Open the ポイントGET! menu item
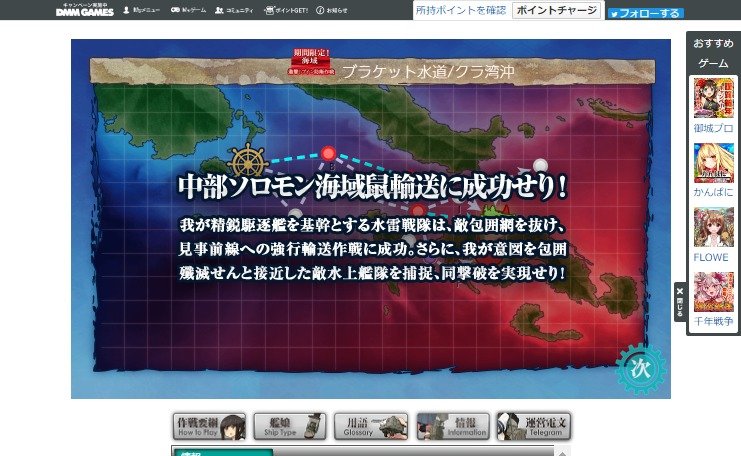The height and width of the screenshot is (456, 741). coord(286,10)
